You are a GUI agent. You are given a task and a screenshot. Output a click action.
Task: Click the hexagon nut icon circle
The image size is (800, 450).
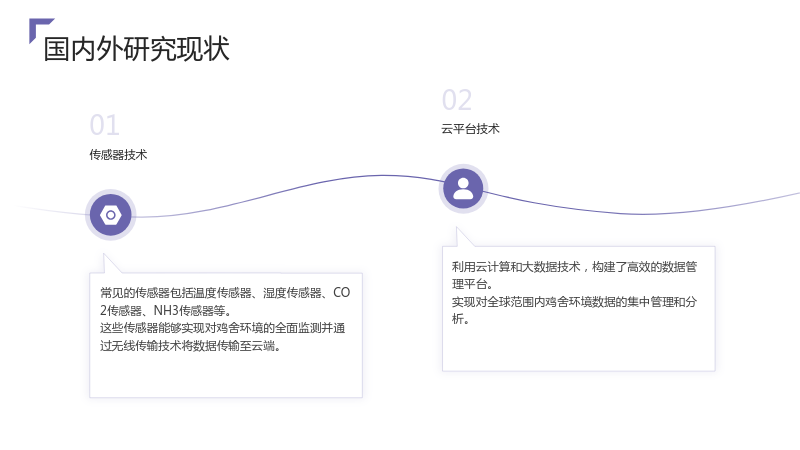click(111, 215)
